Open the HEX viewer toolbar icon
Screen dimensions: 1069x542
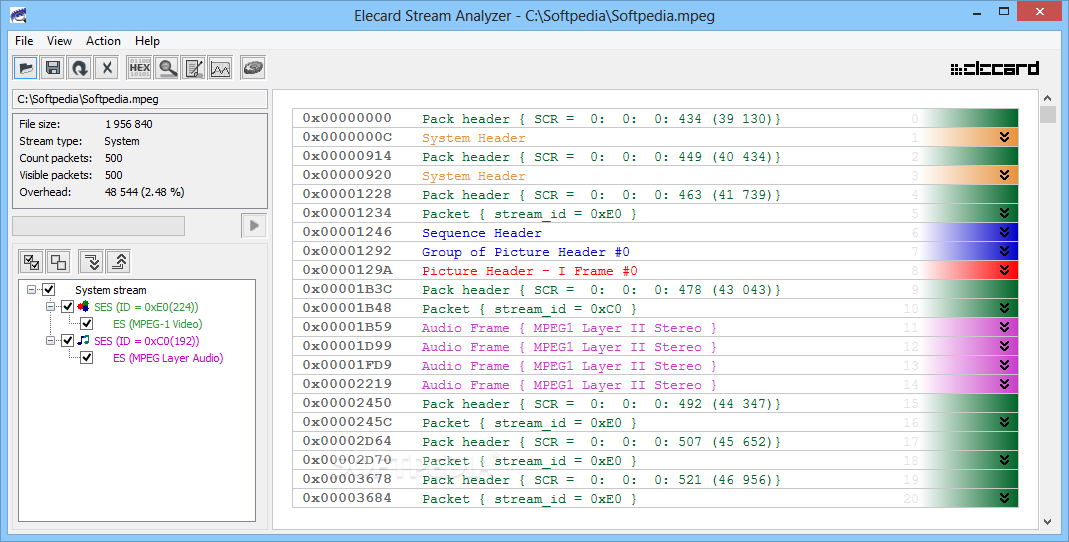coord(140,67)
